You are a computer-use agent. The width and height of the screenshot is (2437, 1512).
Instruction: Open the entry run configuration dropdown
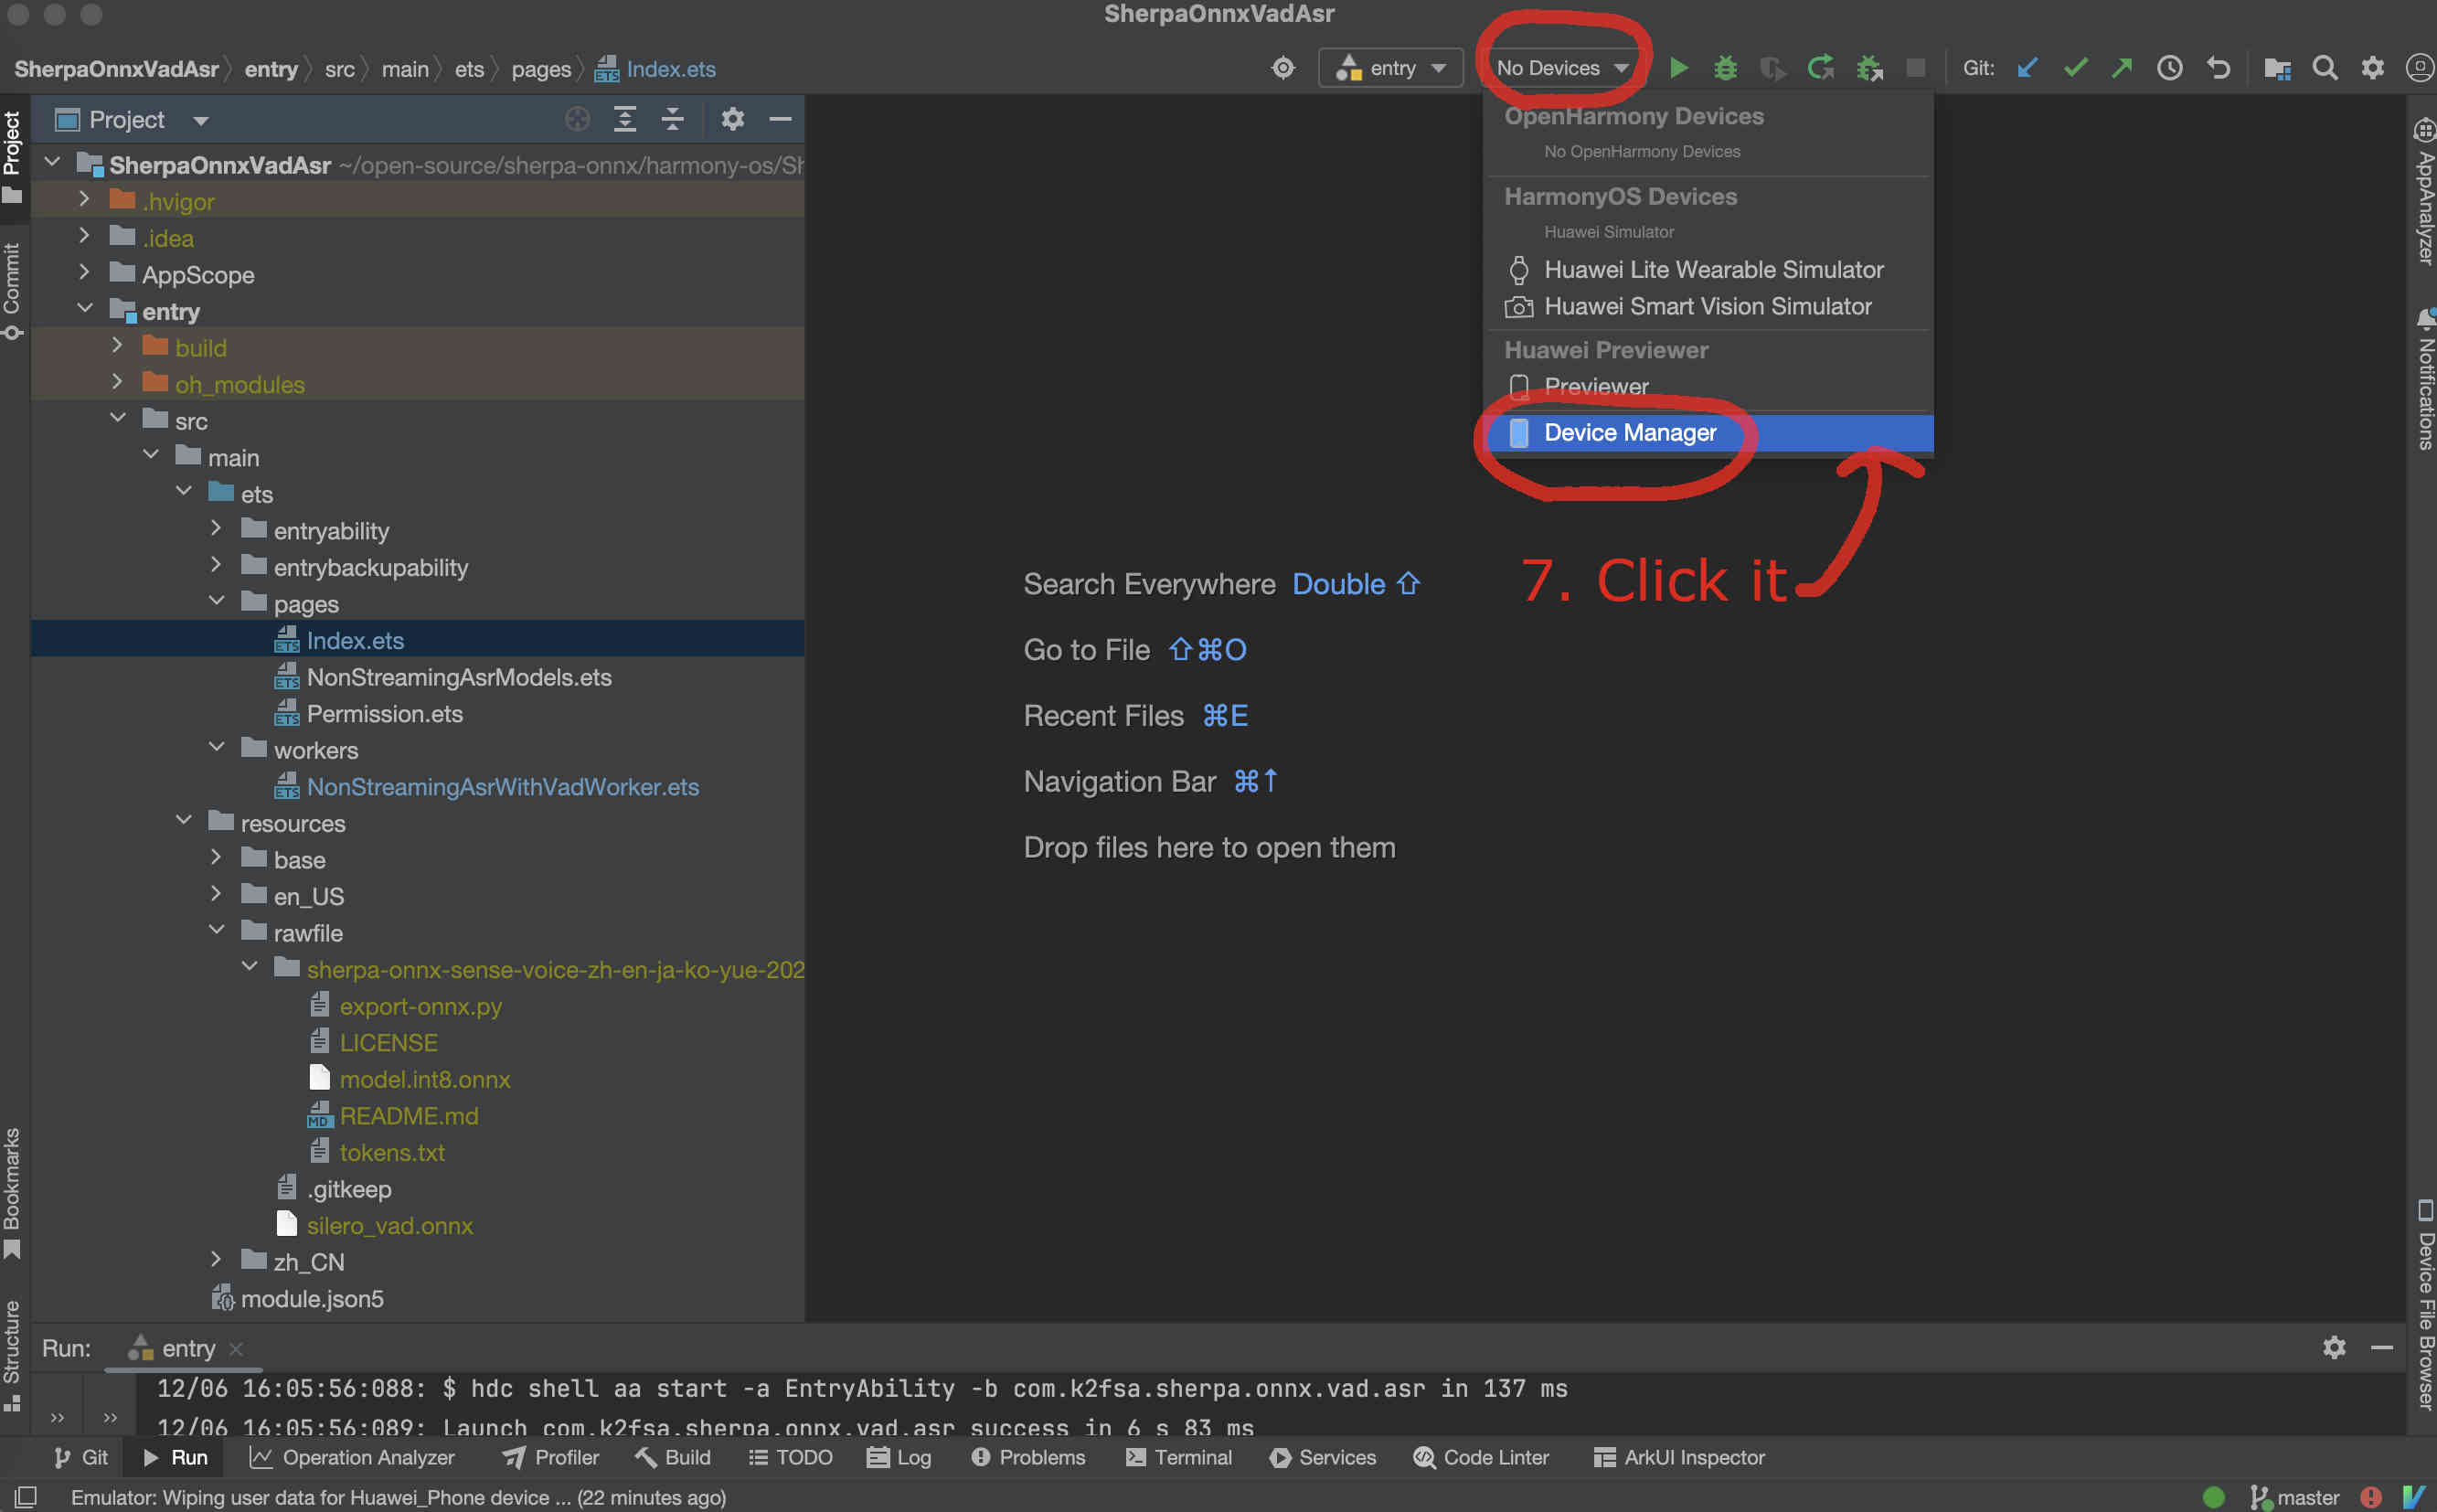coord(1391,68)
